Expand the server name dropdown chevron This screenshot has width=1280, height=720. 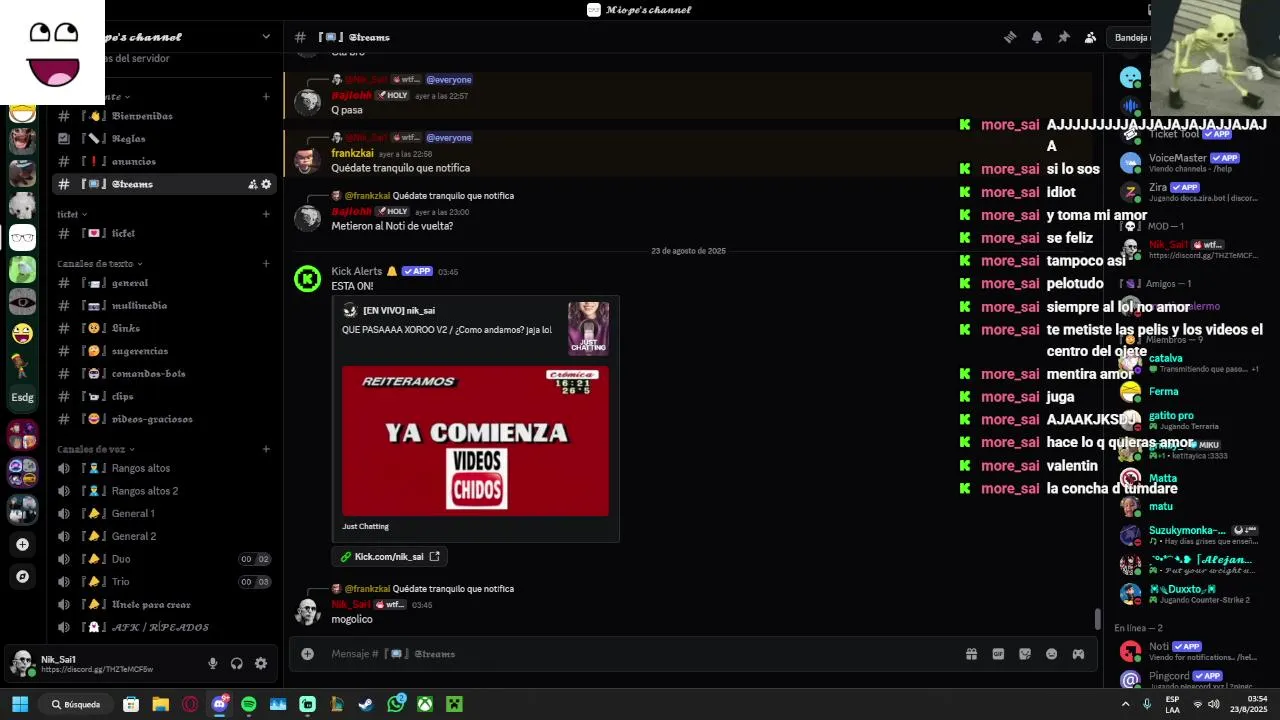click(x=266, y=37)
